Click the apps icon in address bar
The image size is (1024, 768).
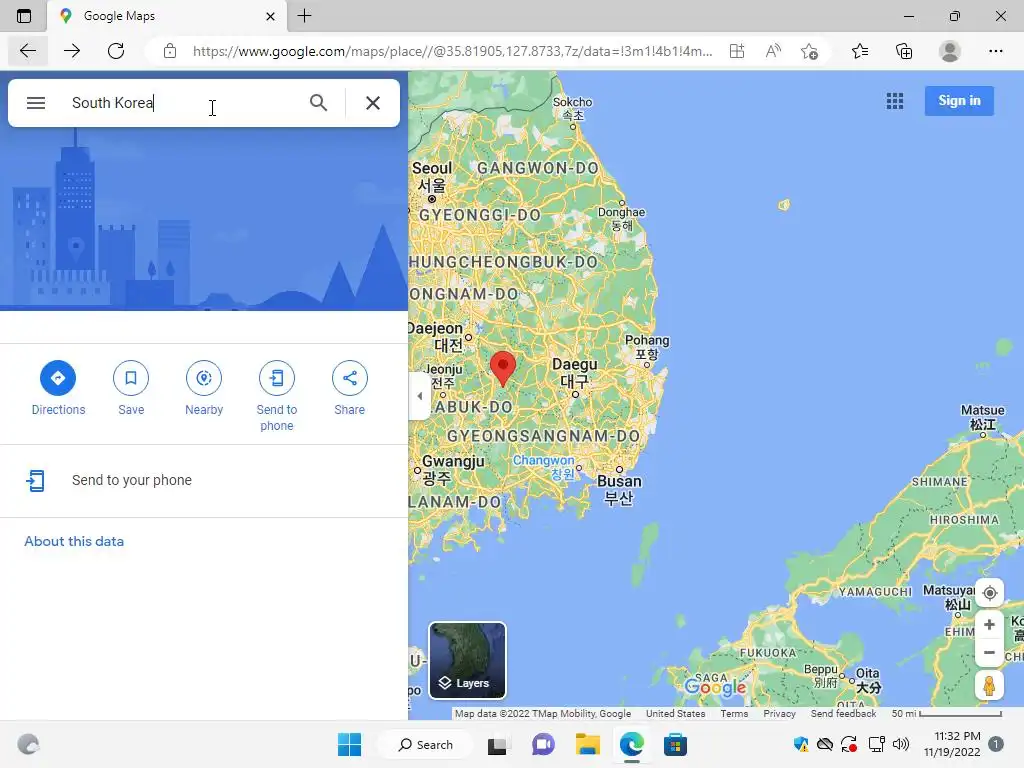[x=737, y=51]
